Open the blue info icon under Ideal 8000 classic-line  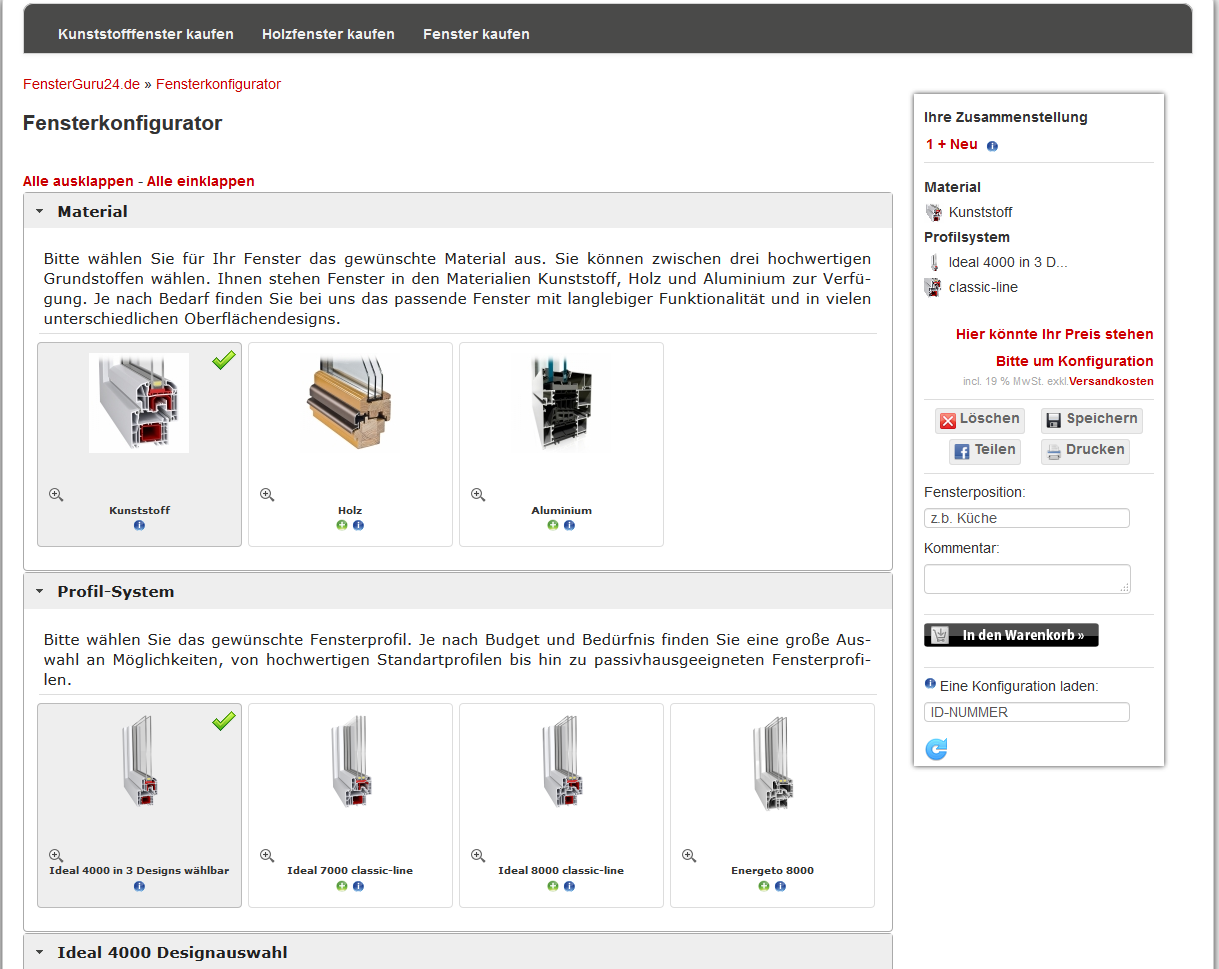(569, 886)
